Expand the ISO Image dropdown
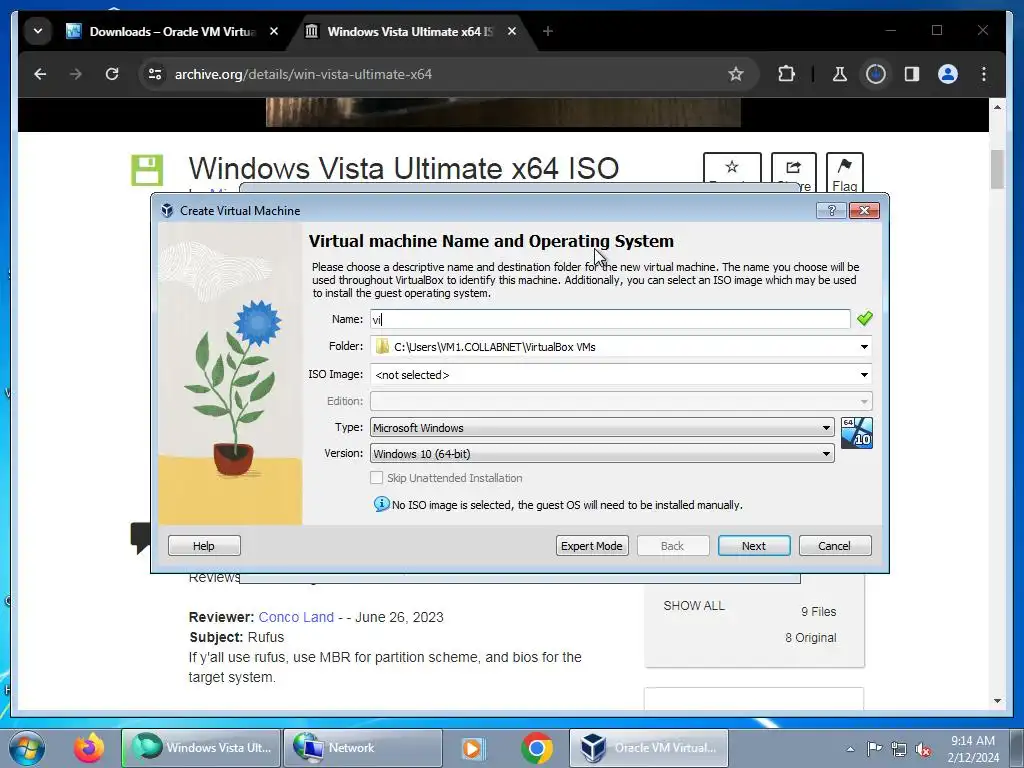The width and height of the screenshot is (1024, 768). coord(864,375)
